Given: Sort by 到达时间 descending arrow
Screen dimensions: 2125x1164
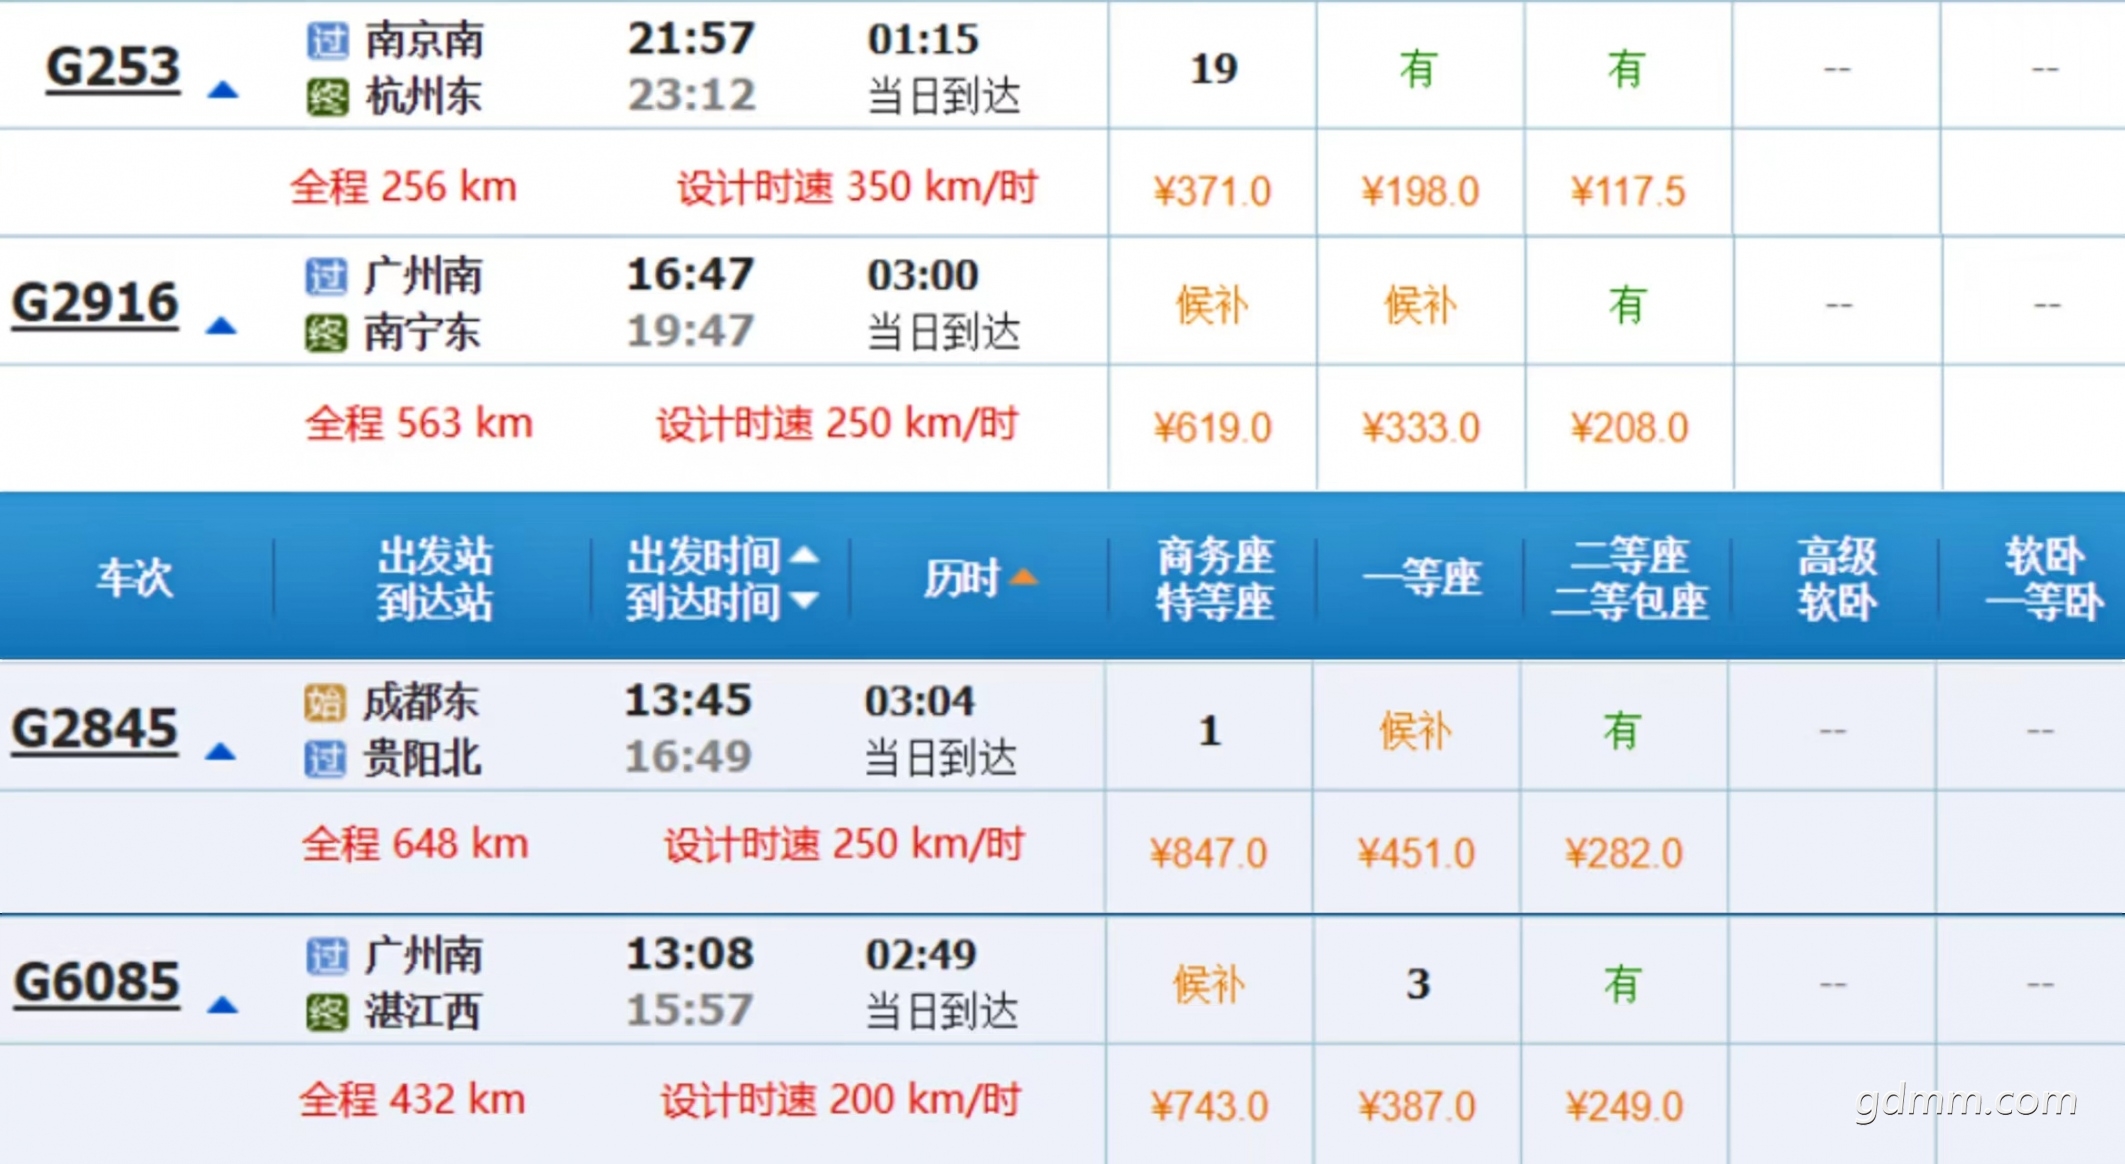Looking at the screenshot, I should tap(805, 600).
